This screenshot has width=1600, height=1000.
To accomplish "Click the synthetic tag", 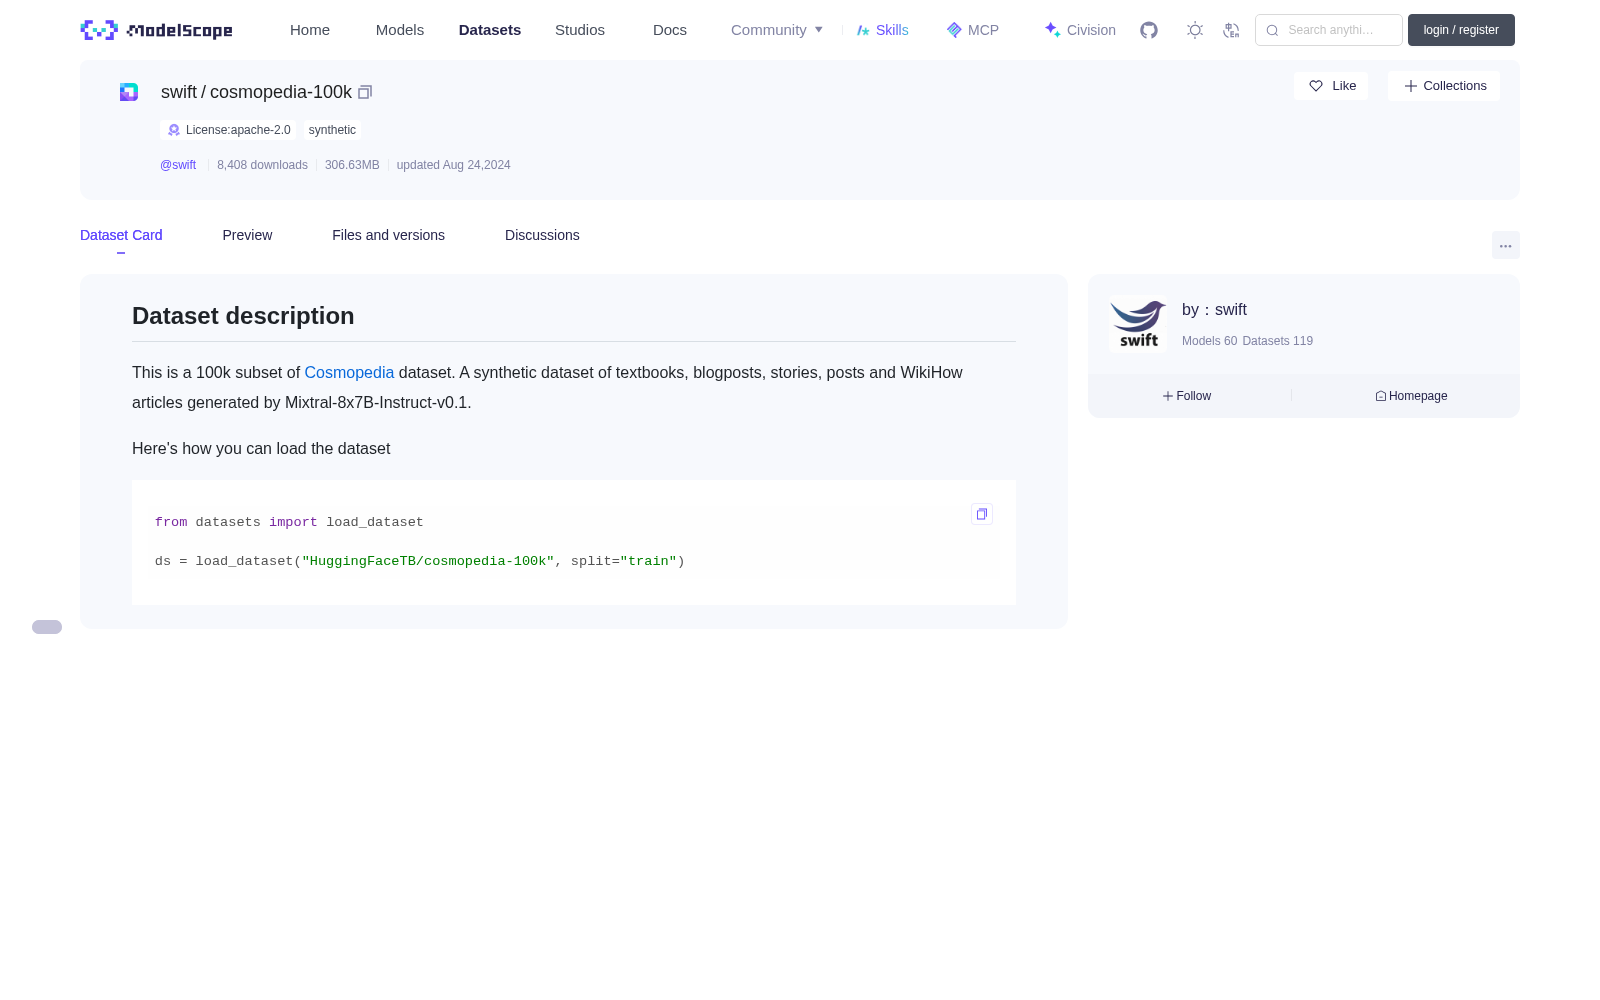I will point(332,130).
